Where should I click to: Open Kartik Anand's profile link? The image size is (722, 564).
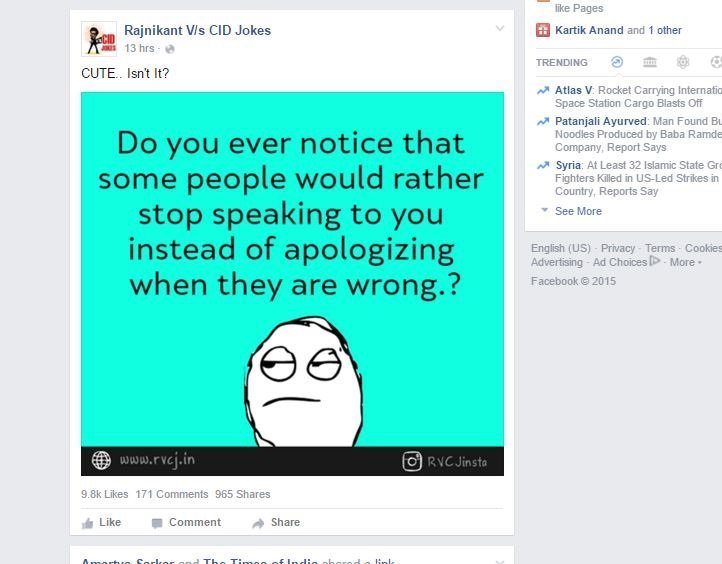pos(589,30)
